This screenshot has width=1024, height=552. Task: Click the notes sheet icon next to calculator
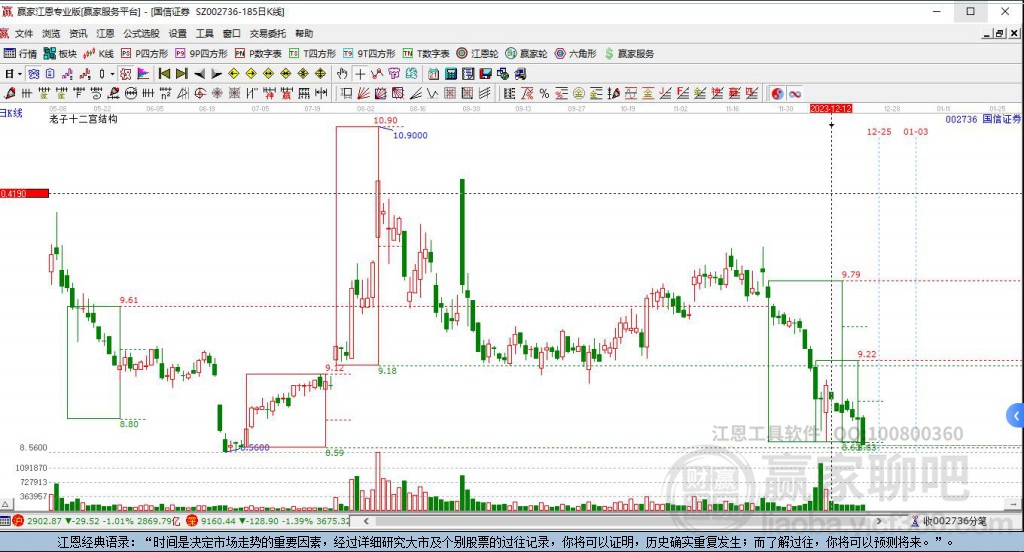click(x=468, y=74)
